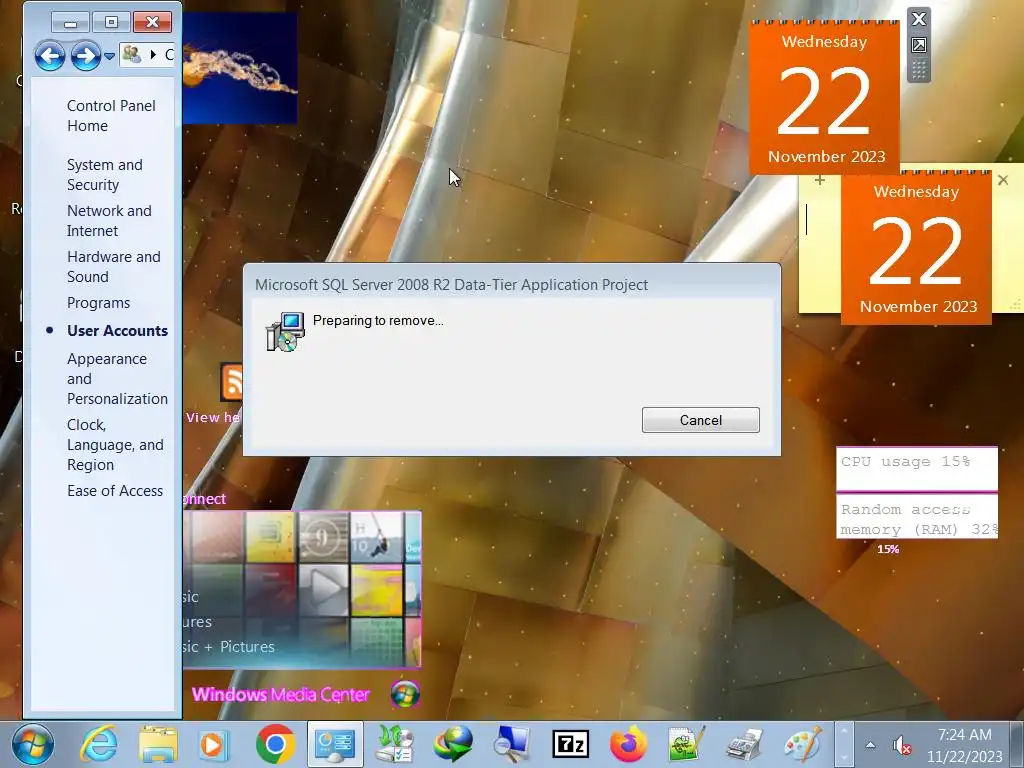The image size is (1024, 768).
Task: Launch 7-Zip from the taskbar
Action: coord(570,744)
